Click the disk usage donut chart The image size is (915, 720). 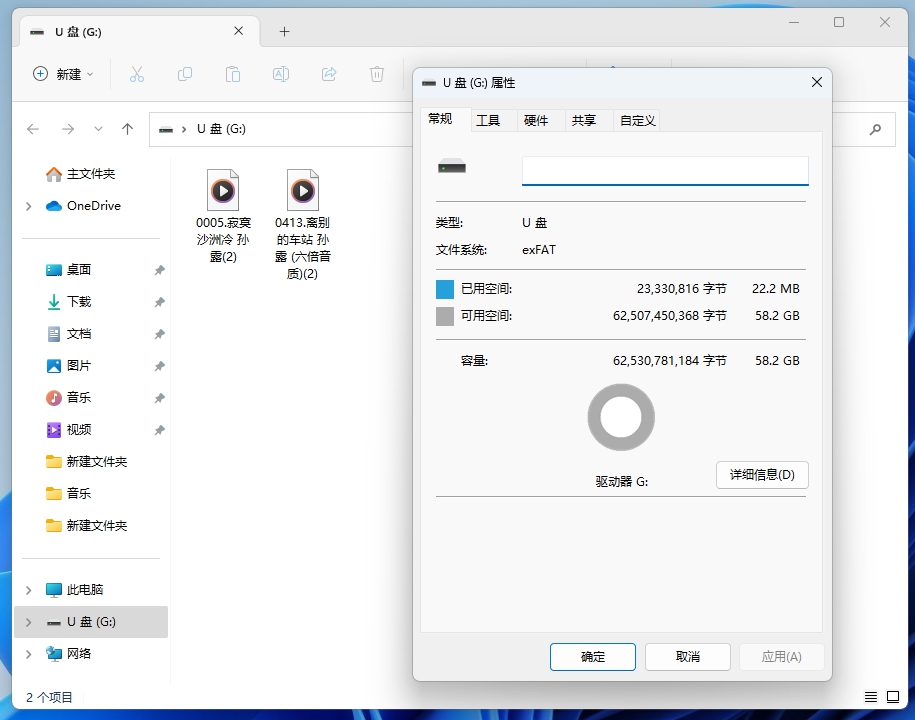(621, 417)
